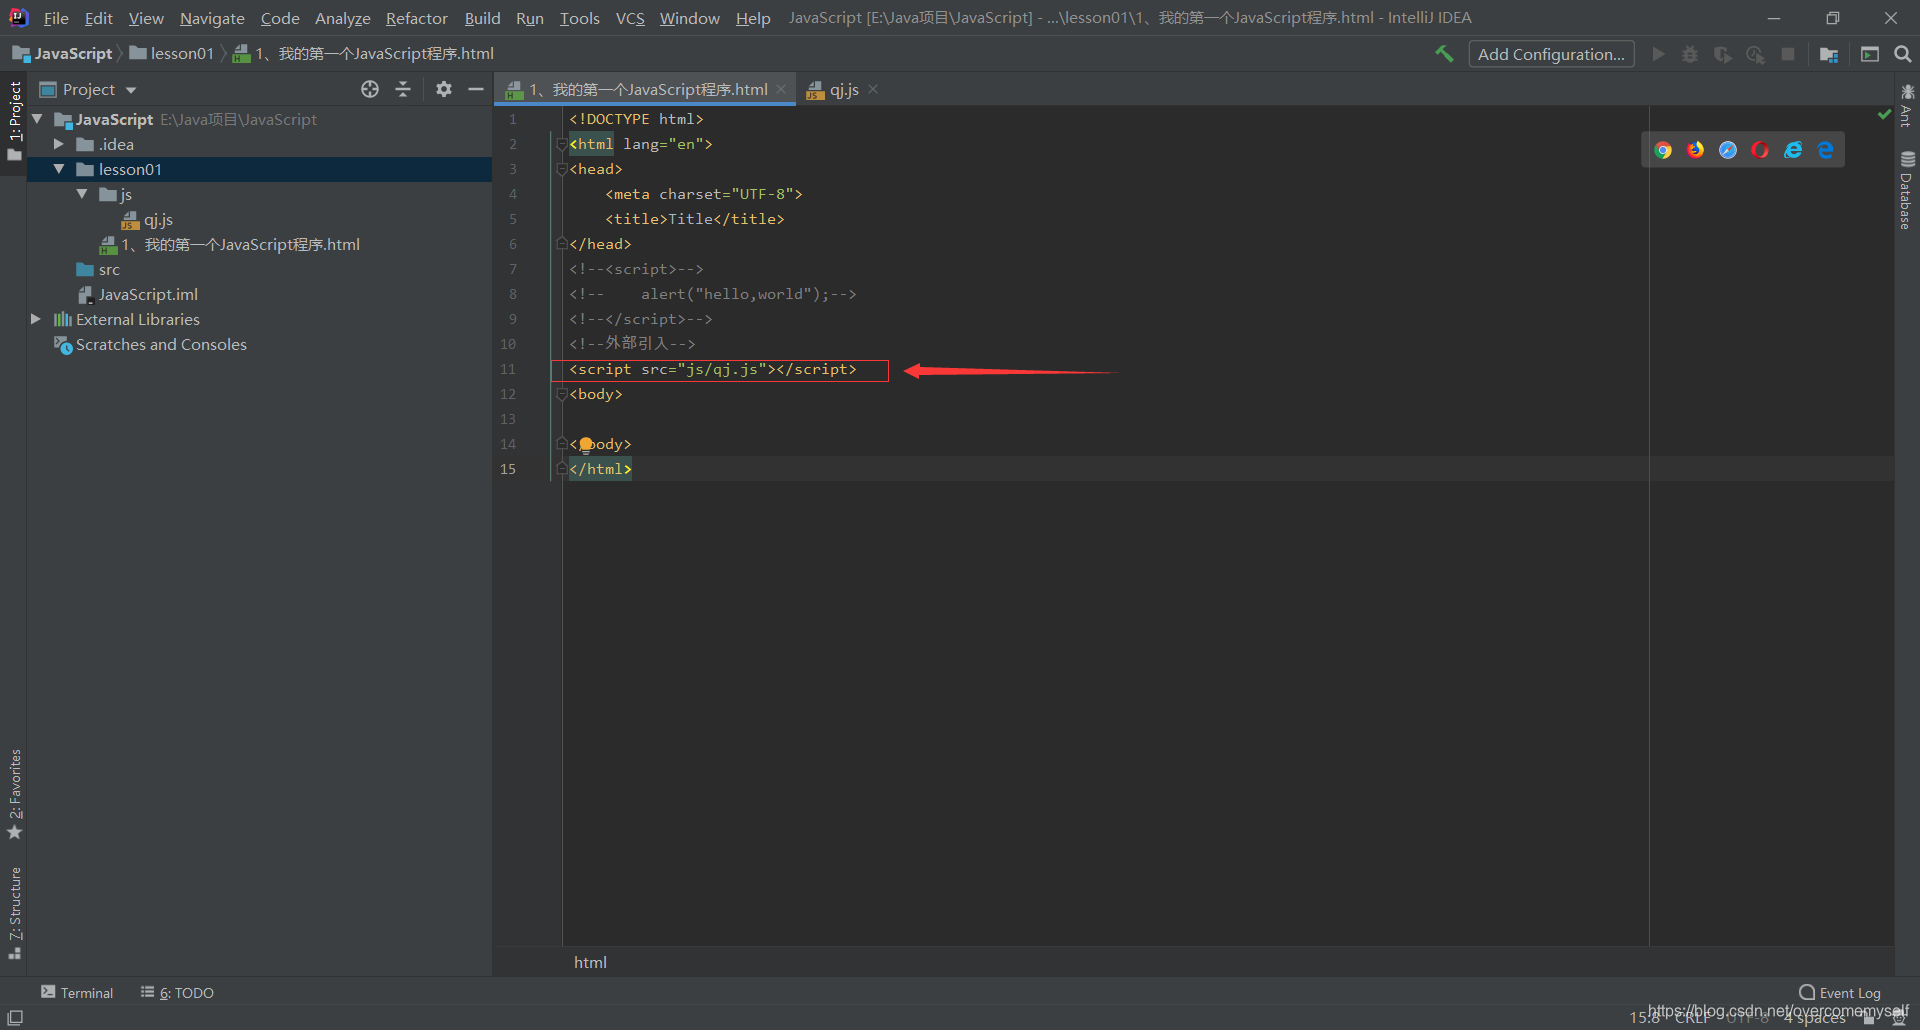Close the 我的第一个JavaScript程序.html tab

(781, 89)
